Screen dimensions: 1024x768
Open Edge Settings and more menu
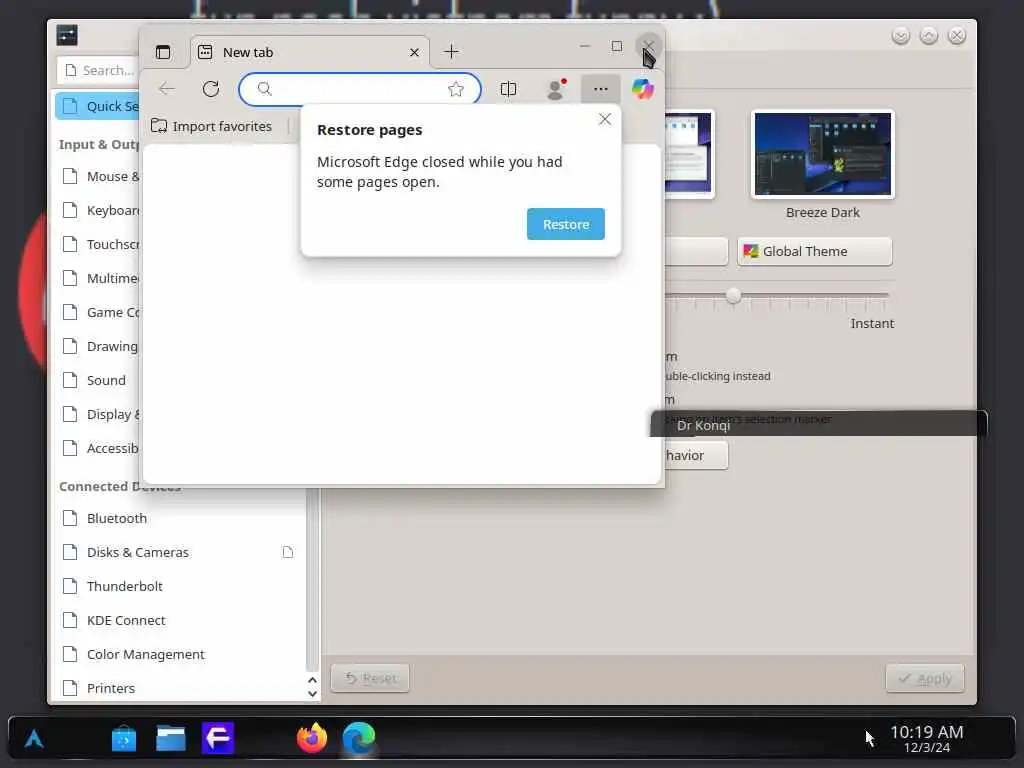click(601, 89)
